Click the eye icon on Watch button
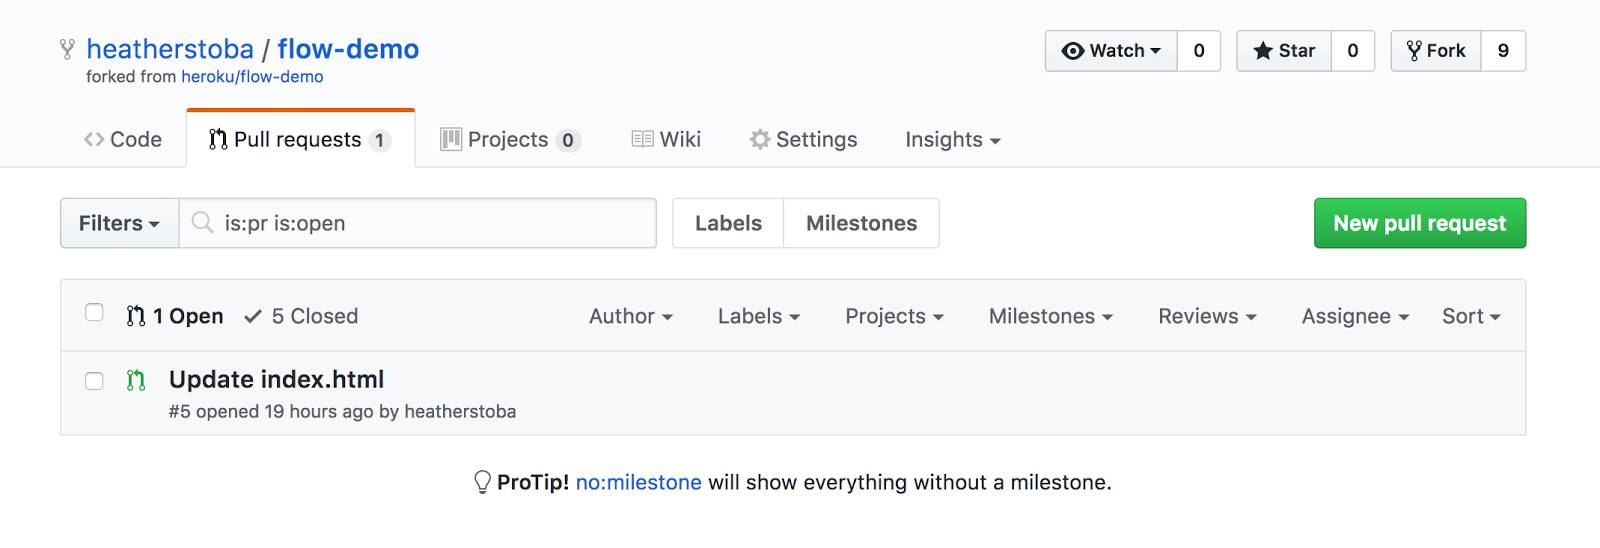This screenshot has height=548, width=1600. click(1073, 51)
